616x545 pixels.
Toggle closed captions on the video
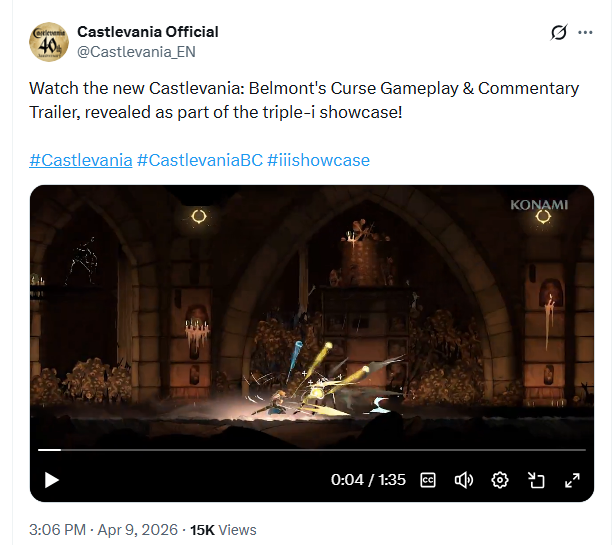point(428,480)
